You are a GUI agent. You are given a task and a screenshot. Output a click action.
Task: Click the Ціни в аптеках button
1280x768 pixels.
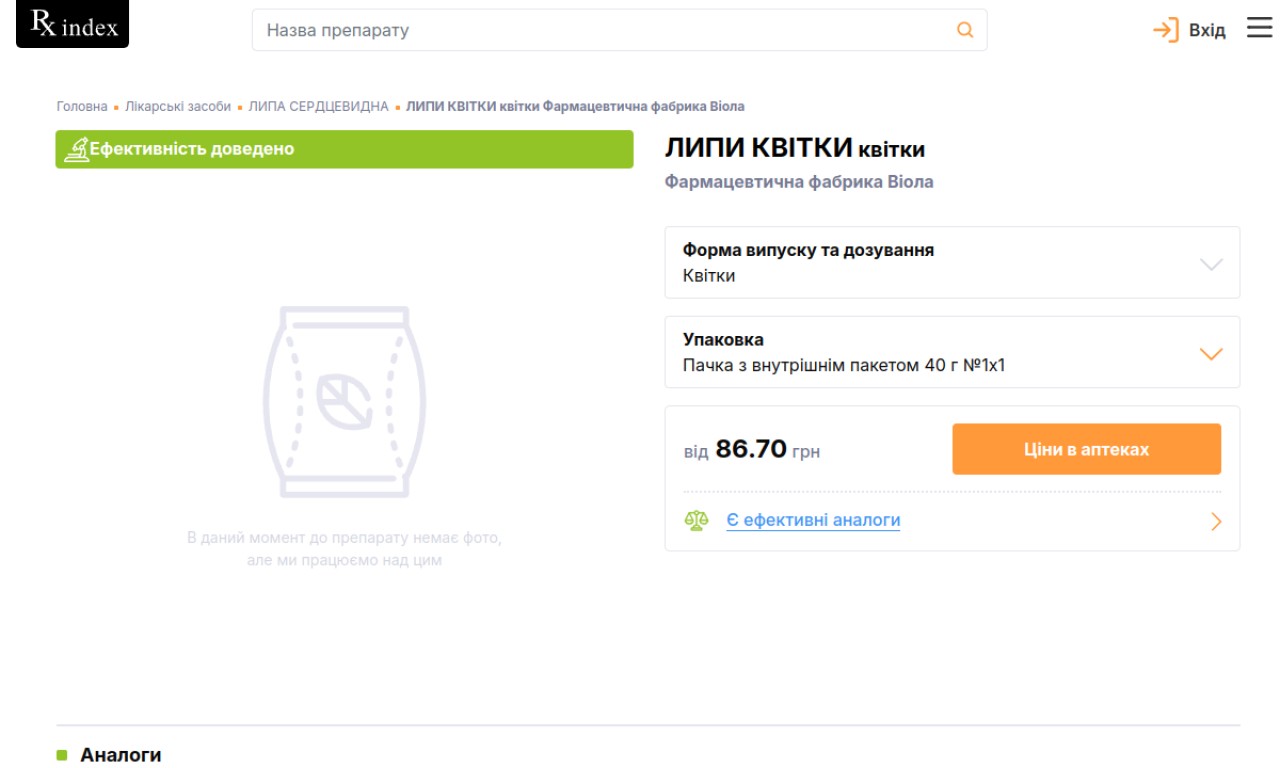click(x=1086, y=449)
